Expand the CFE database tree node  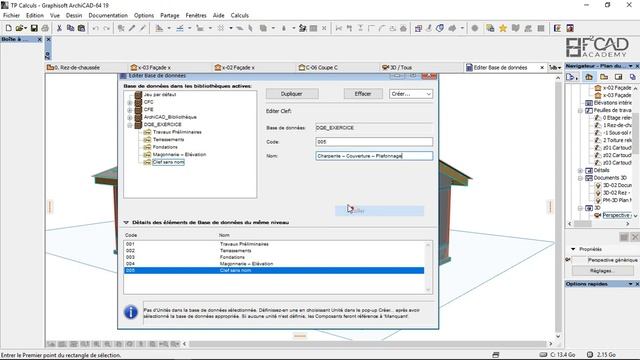(x=130, y=110)
